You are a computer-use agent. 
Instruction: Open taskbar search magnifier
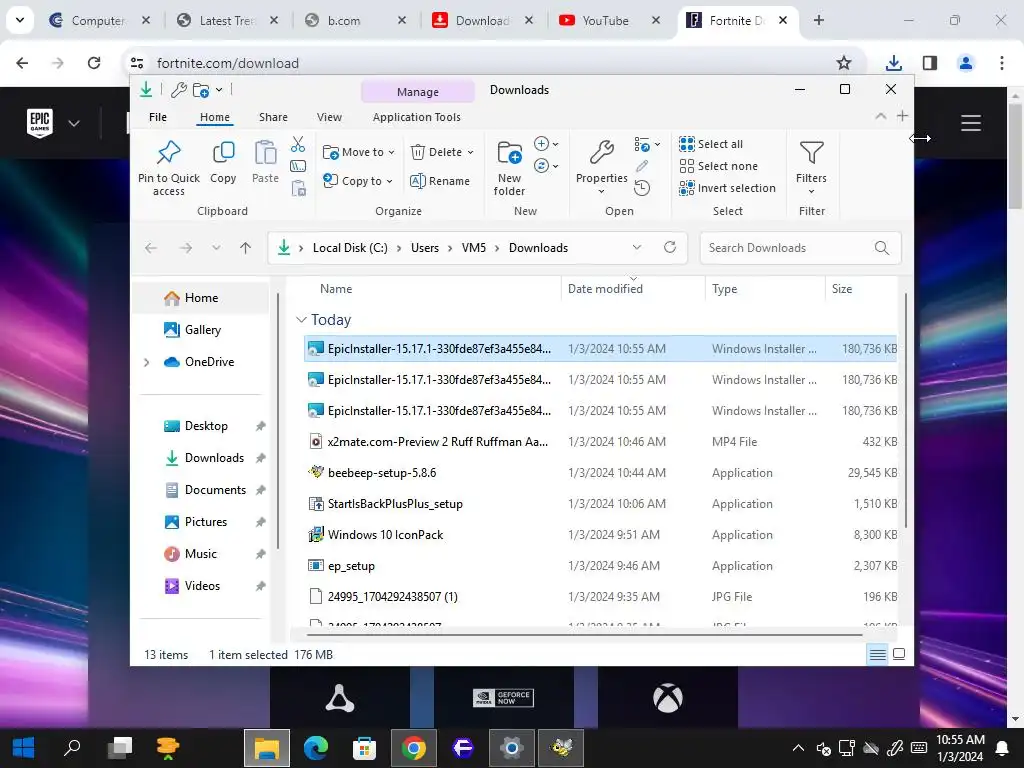point(72,747)
